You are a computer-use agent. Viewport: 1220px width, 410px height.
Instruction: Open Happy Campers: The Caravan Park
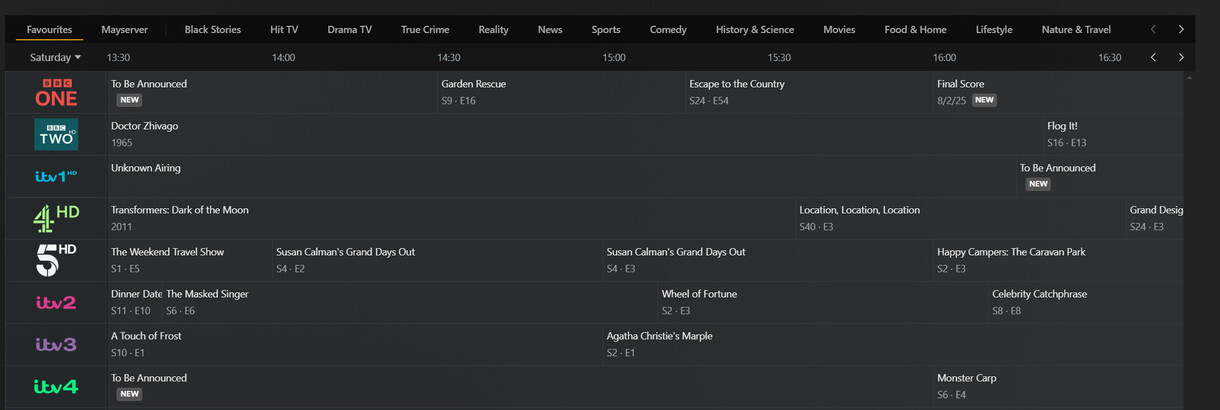(1058, 260)
